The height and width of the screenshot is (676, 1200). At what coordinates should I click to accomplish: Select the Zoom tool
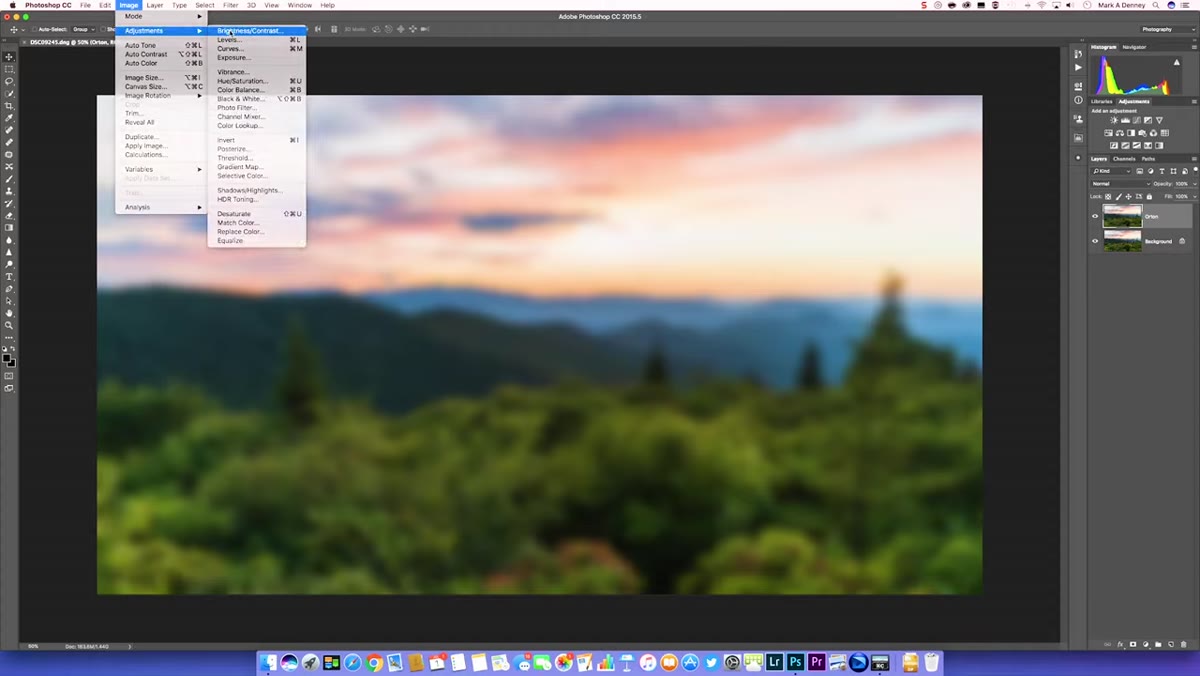(x=9, y=325)
